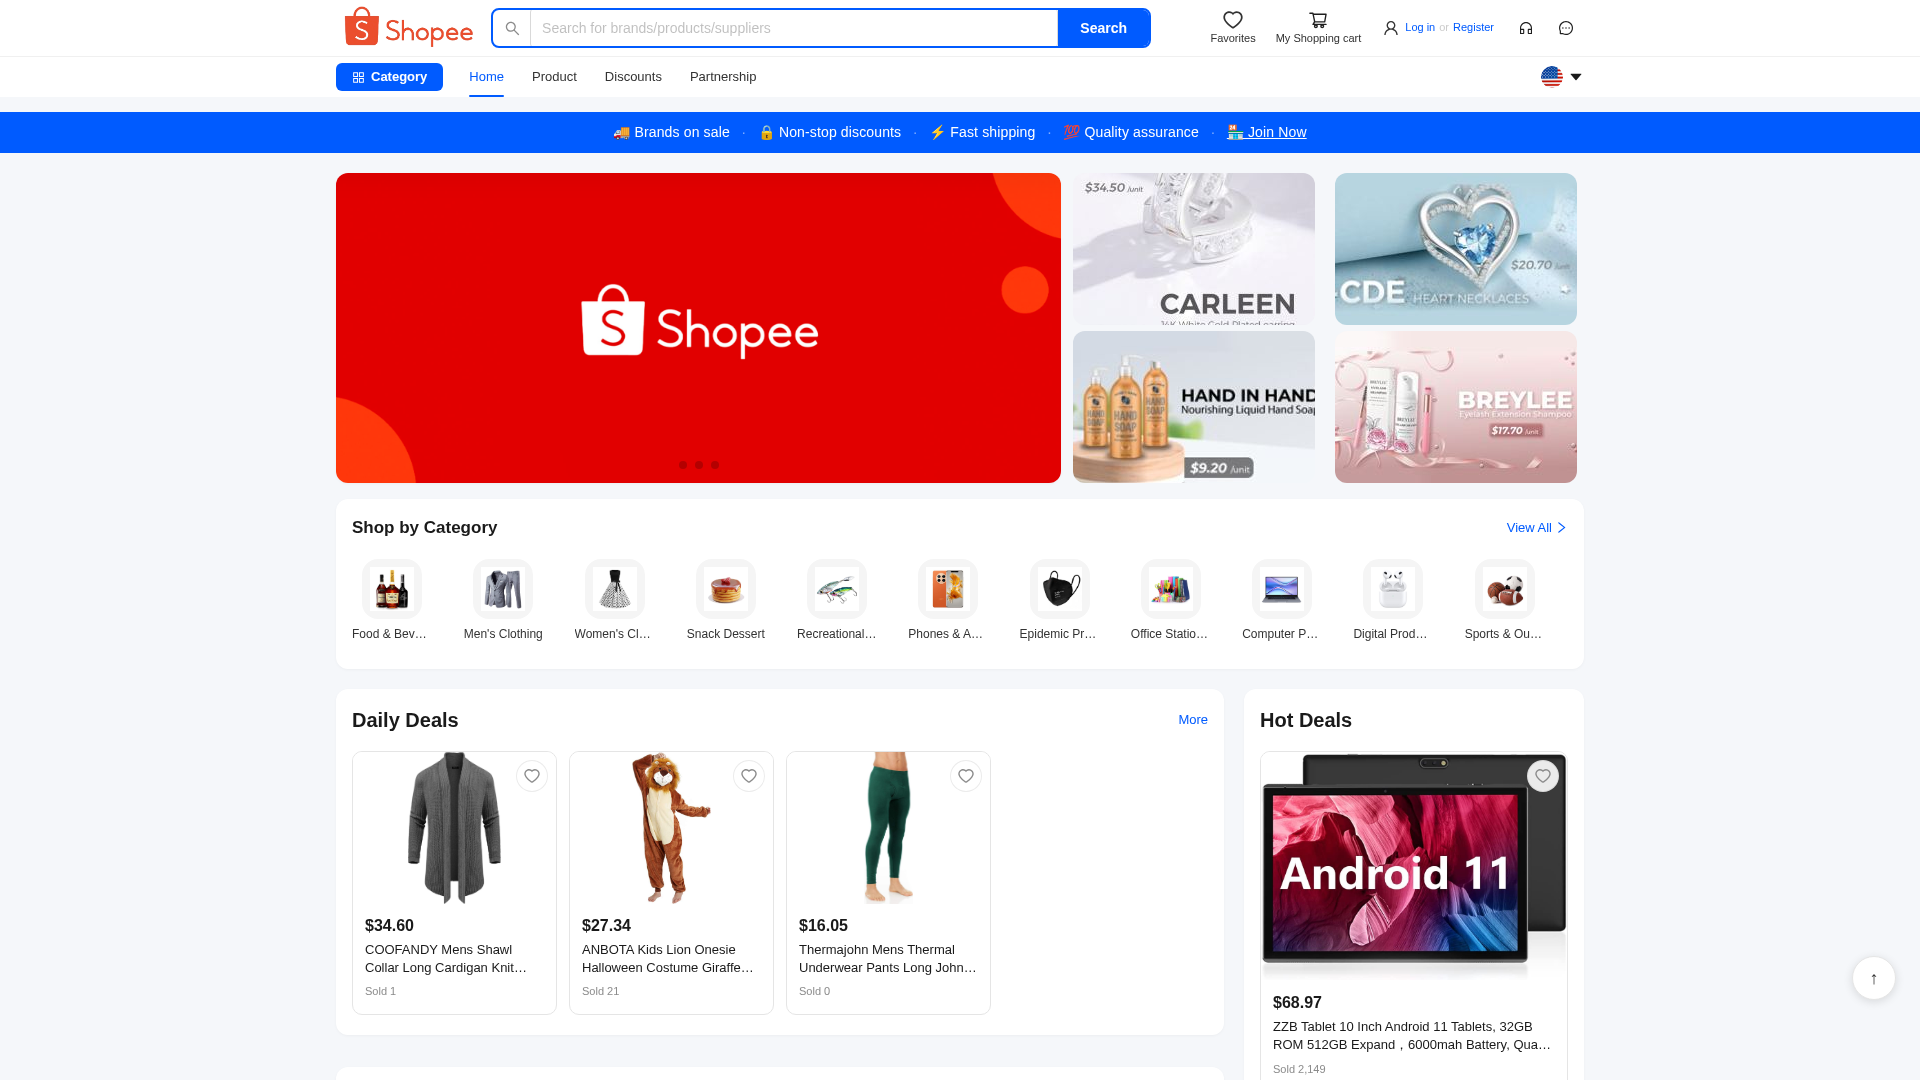Open the Product tab
1920x1080 pixels.
pos(554,77)
